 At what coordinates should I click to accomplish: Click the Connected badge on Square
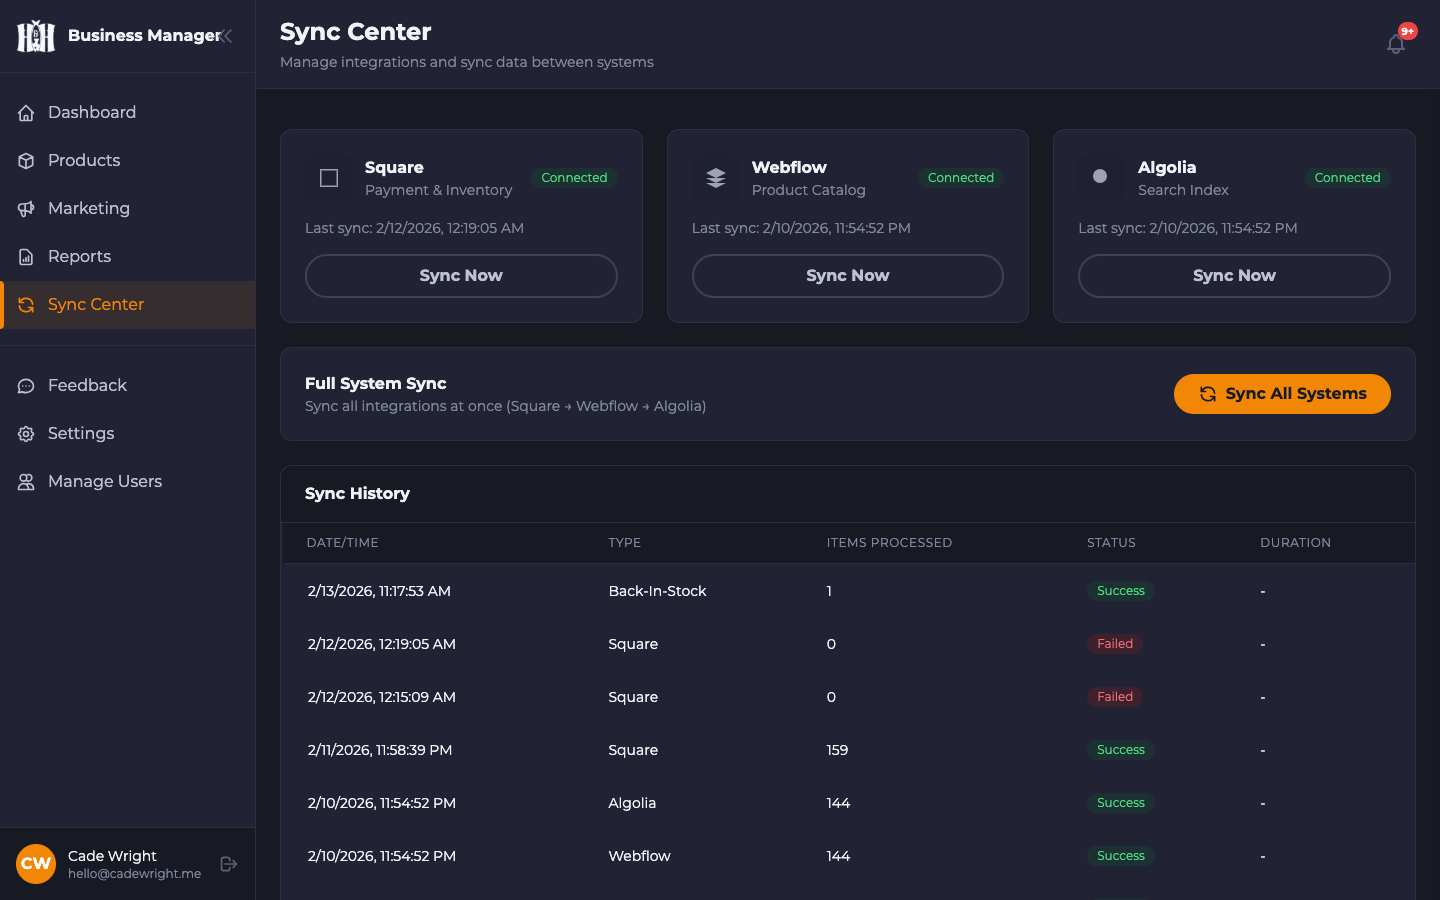(x=574, y=178)
